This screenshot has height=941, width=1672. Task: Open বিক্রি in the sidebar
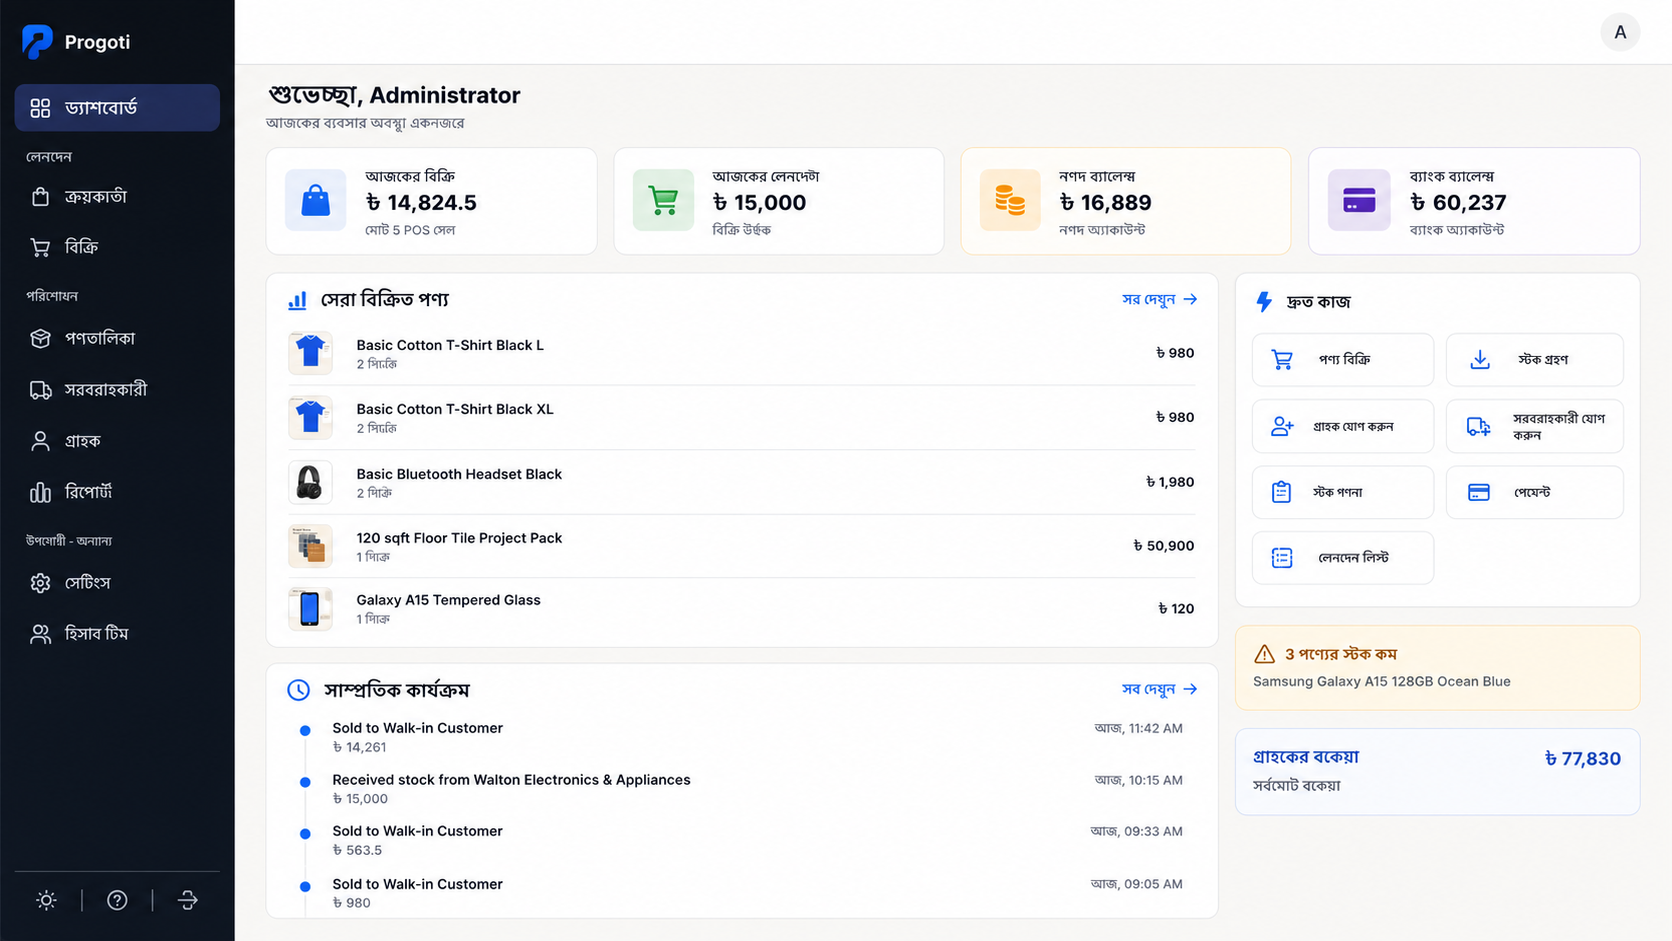click(x=117, y=247)
